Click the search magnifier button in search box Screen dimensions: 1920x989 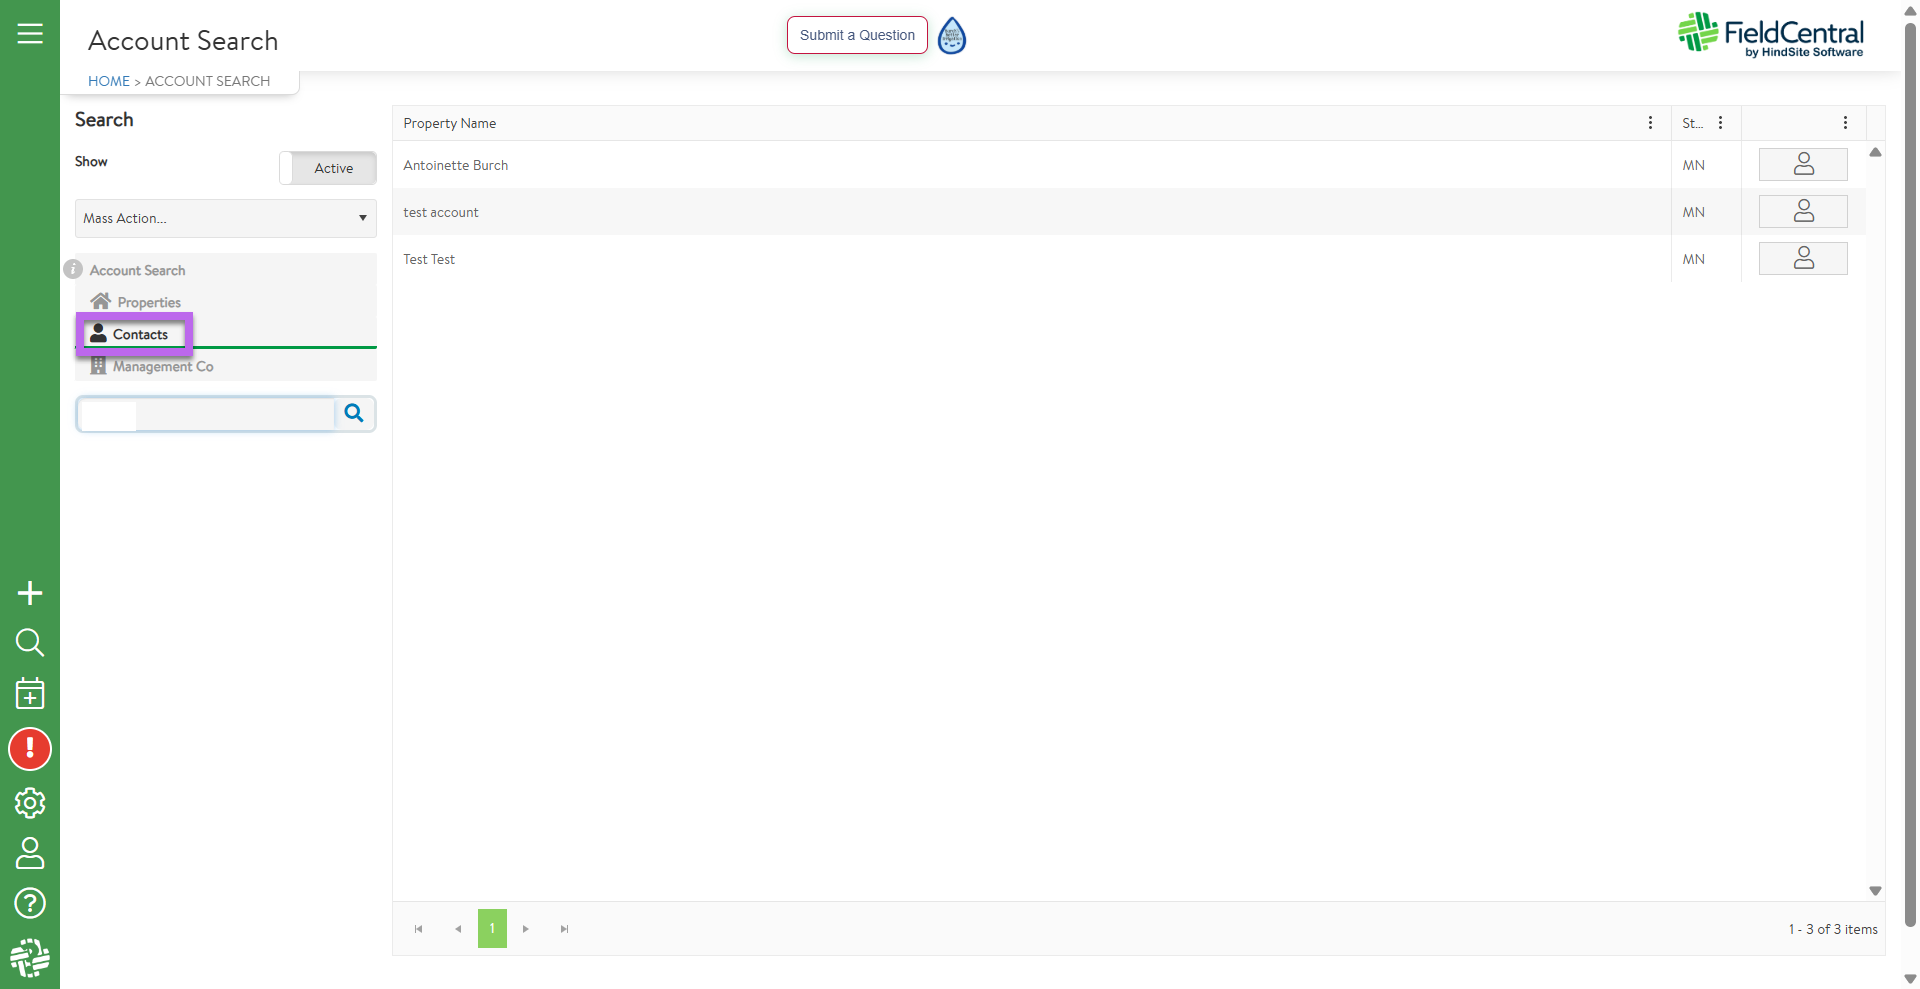[354, 413]
